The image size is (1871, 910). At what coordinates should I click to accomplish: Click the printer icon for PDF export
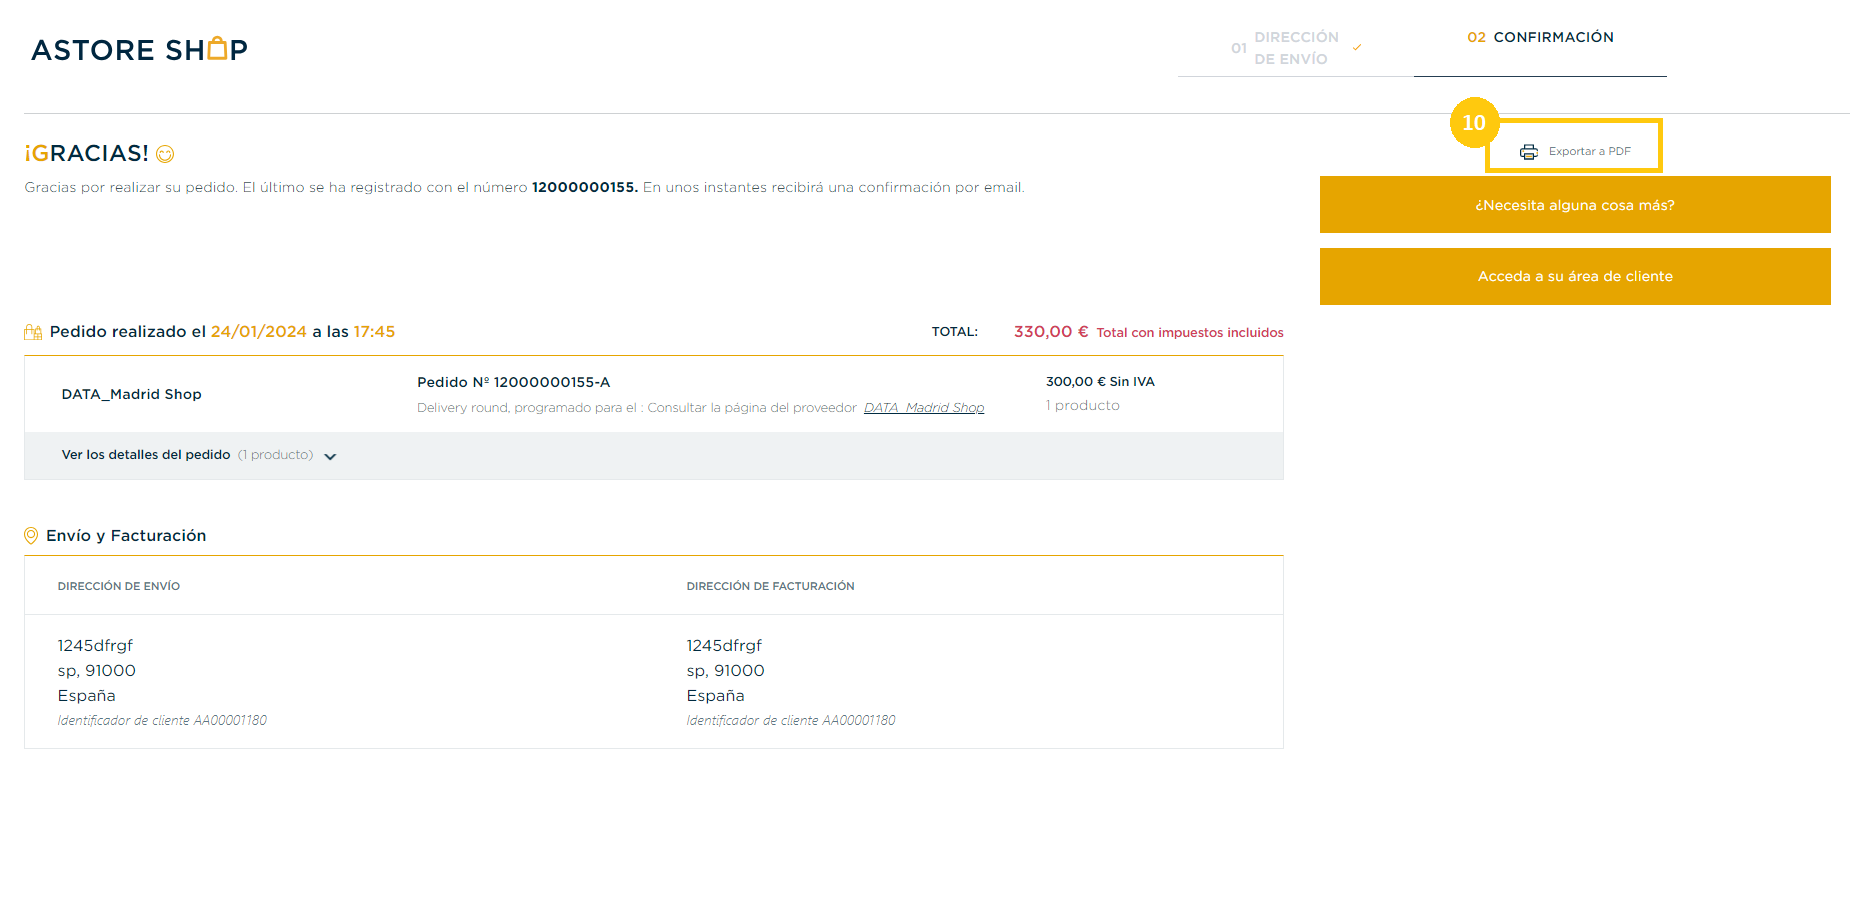pyautogui.click(x=1528, y=152)
